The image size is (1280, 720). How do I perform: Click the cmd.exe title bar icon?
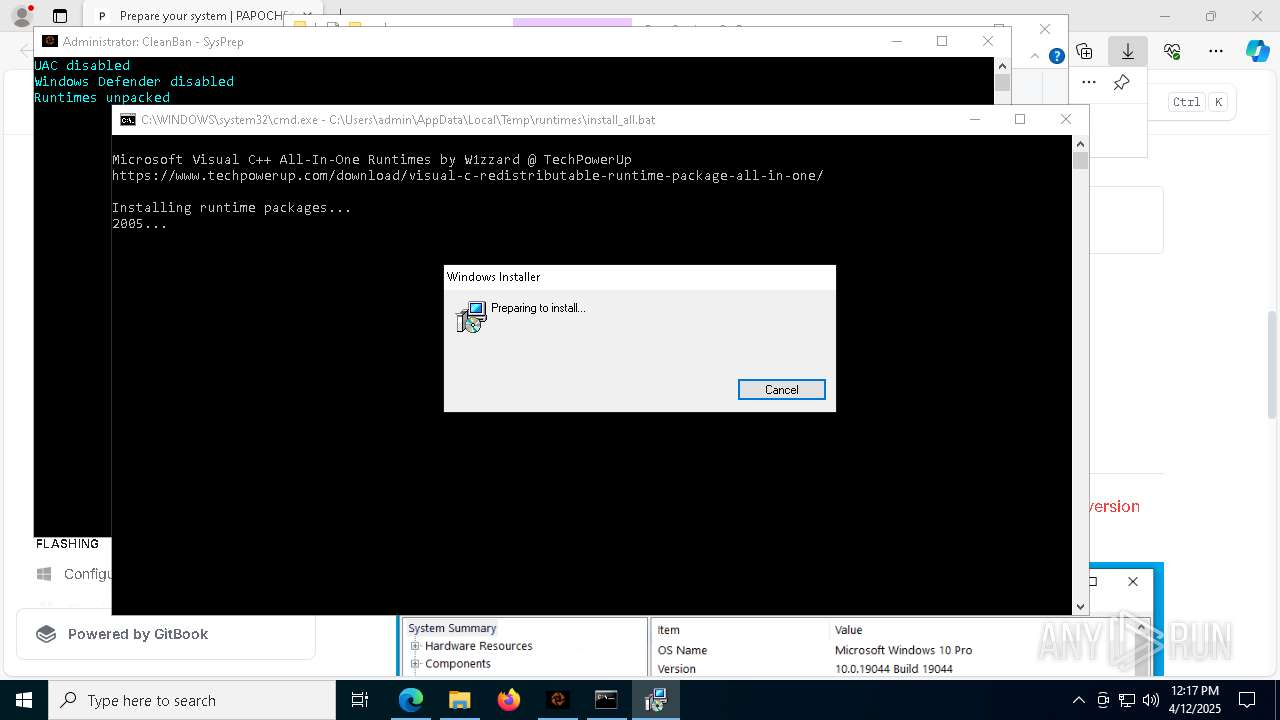click(x=128, y=120)
